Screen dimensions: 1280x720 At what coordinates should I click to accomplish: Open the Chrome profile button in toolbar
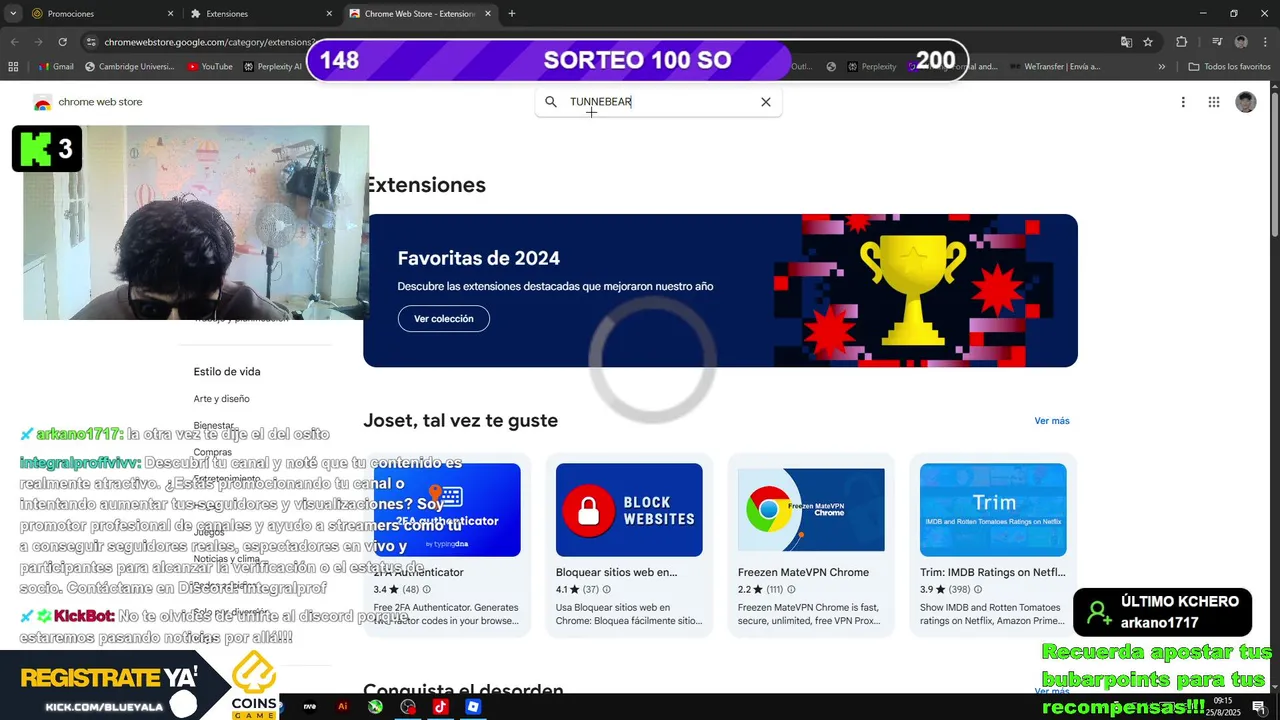pyautogui.click(x=1241, y=42)
